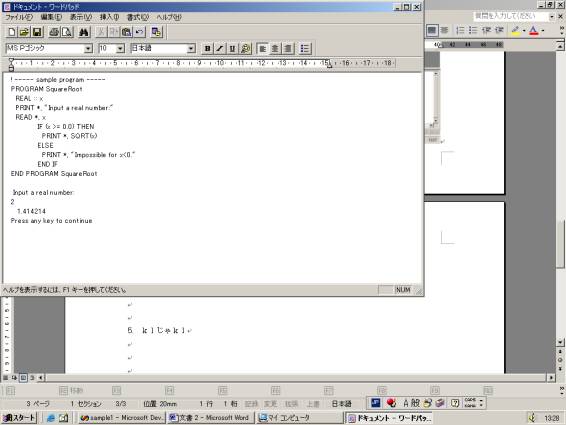This screenshot has height=425, width=566.
Task: Open a file with the Open folder icon
Action: pos(24,32)
